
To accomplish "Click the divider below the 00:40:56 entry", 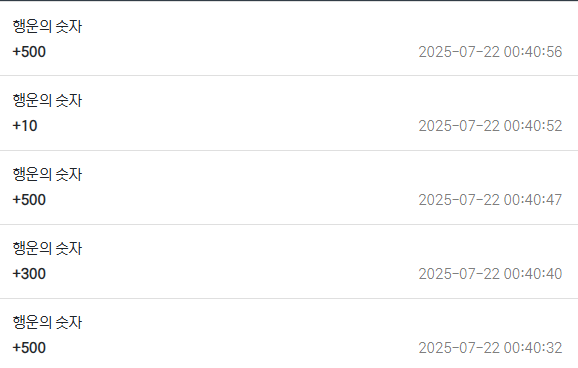I will (289, 76).
